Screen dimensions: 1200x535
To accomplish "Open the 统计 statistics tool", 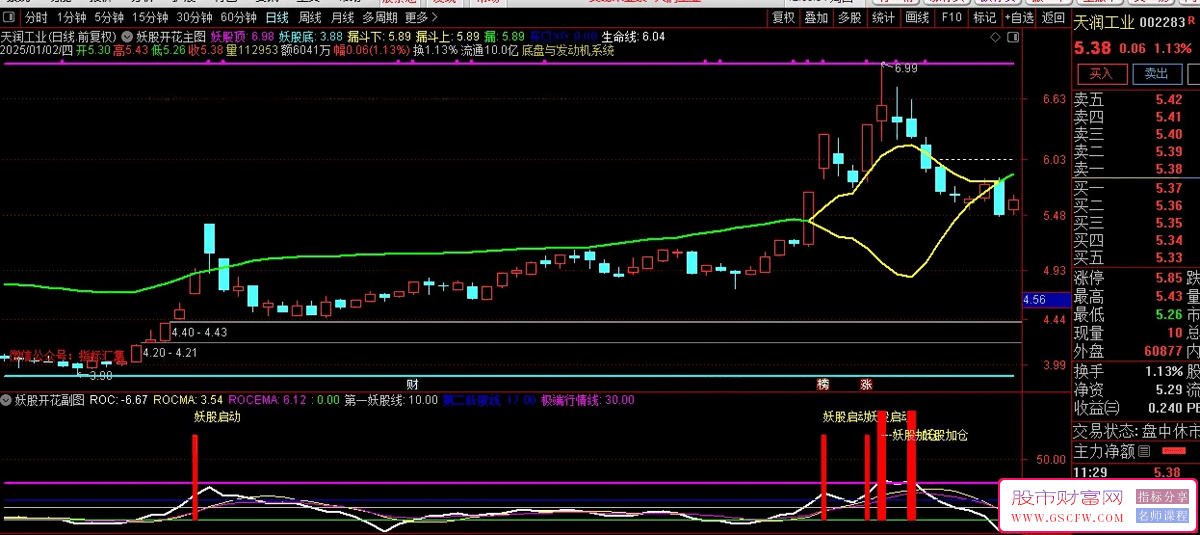I will (x=883, y=17).
